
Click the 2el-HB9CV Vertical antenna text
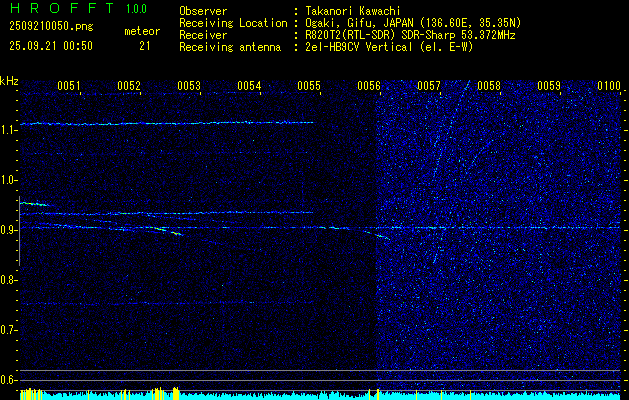pos(389,47)
